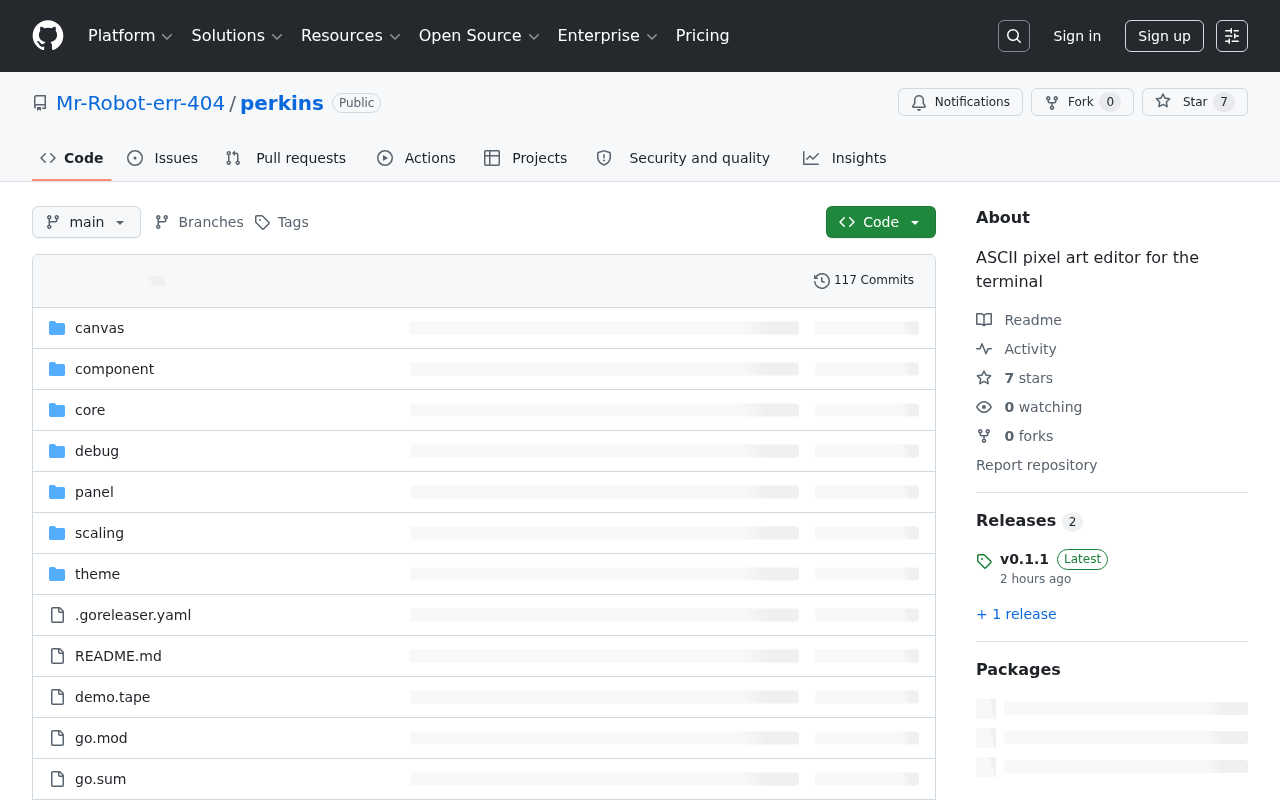The width and height of the screenshot is (1280, 800).
Task: Click the tag icon beside v0.1.1
Action: (x=984, y=561)
